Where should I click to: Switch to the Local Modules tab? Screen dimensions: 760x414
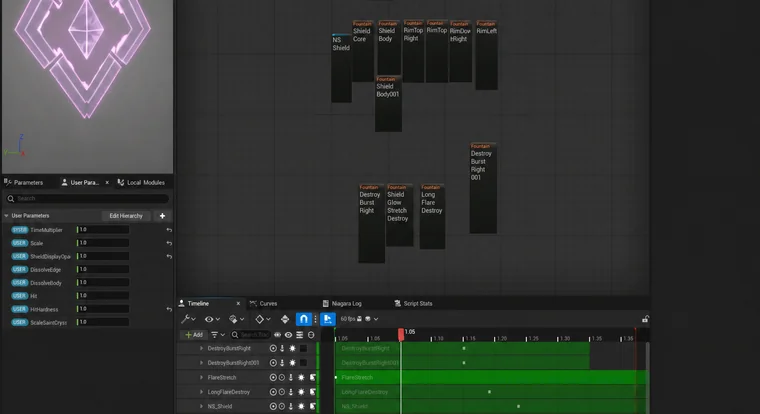pos(145,182)
